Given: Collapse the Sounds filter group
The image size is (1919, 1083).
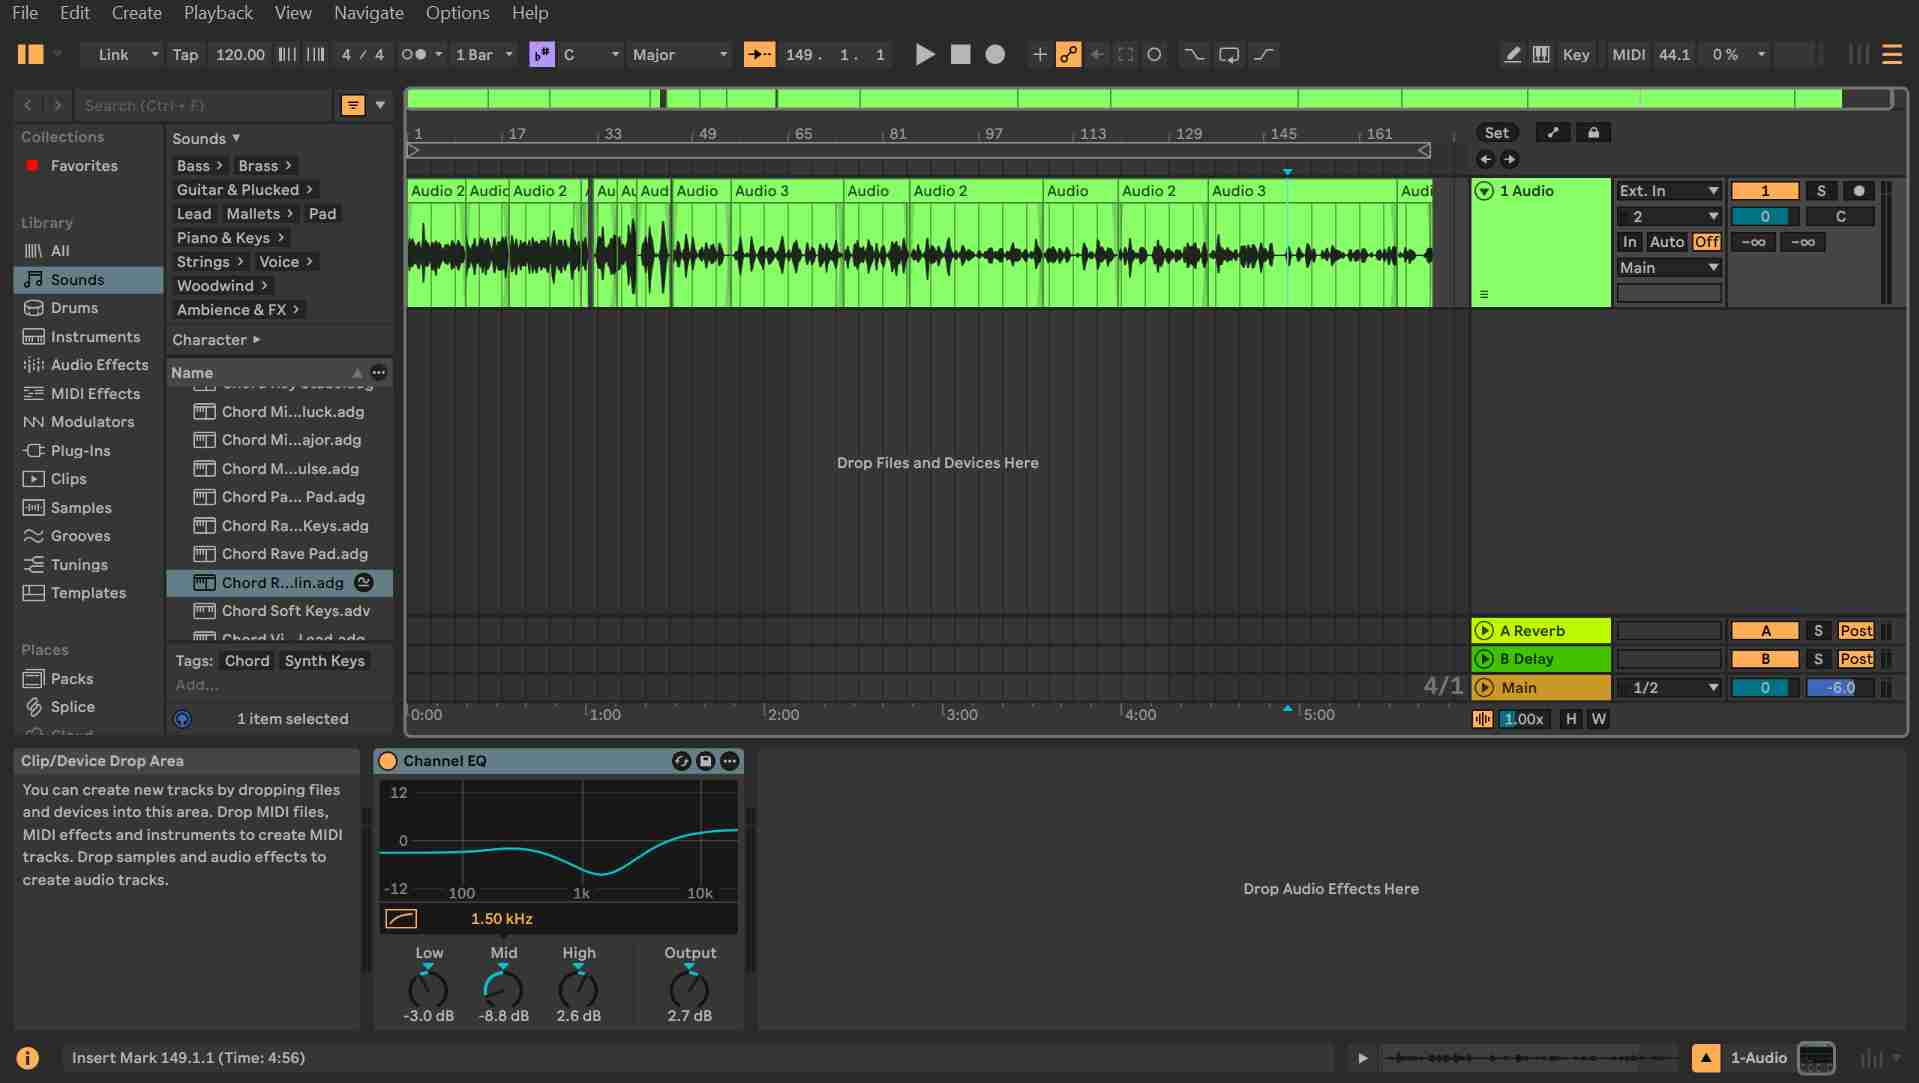Looking at the screenshot, I should pos(206,138).
